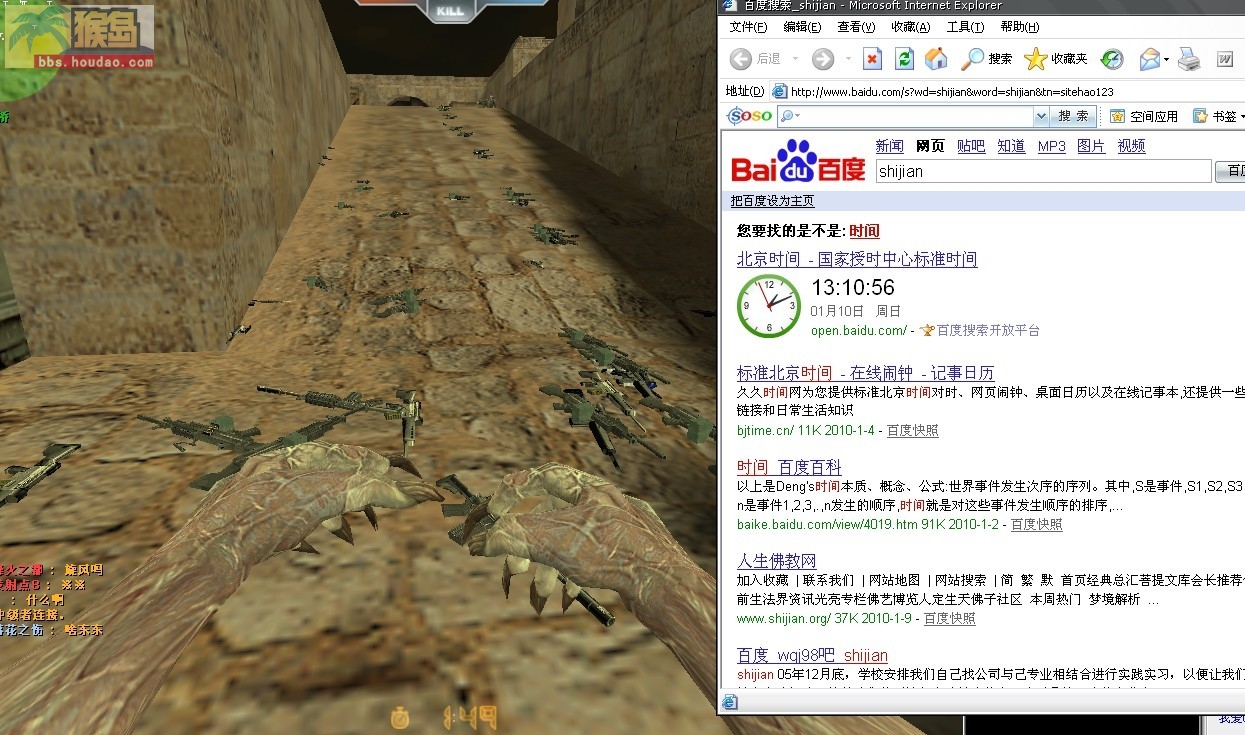Click the page icon in the address bar
This screenshot has width=1245, height=735.
(x=780, y=91)
